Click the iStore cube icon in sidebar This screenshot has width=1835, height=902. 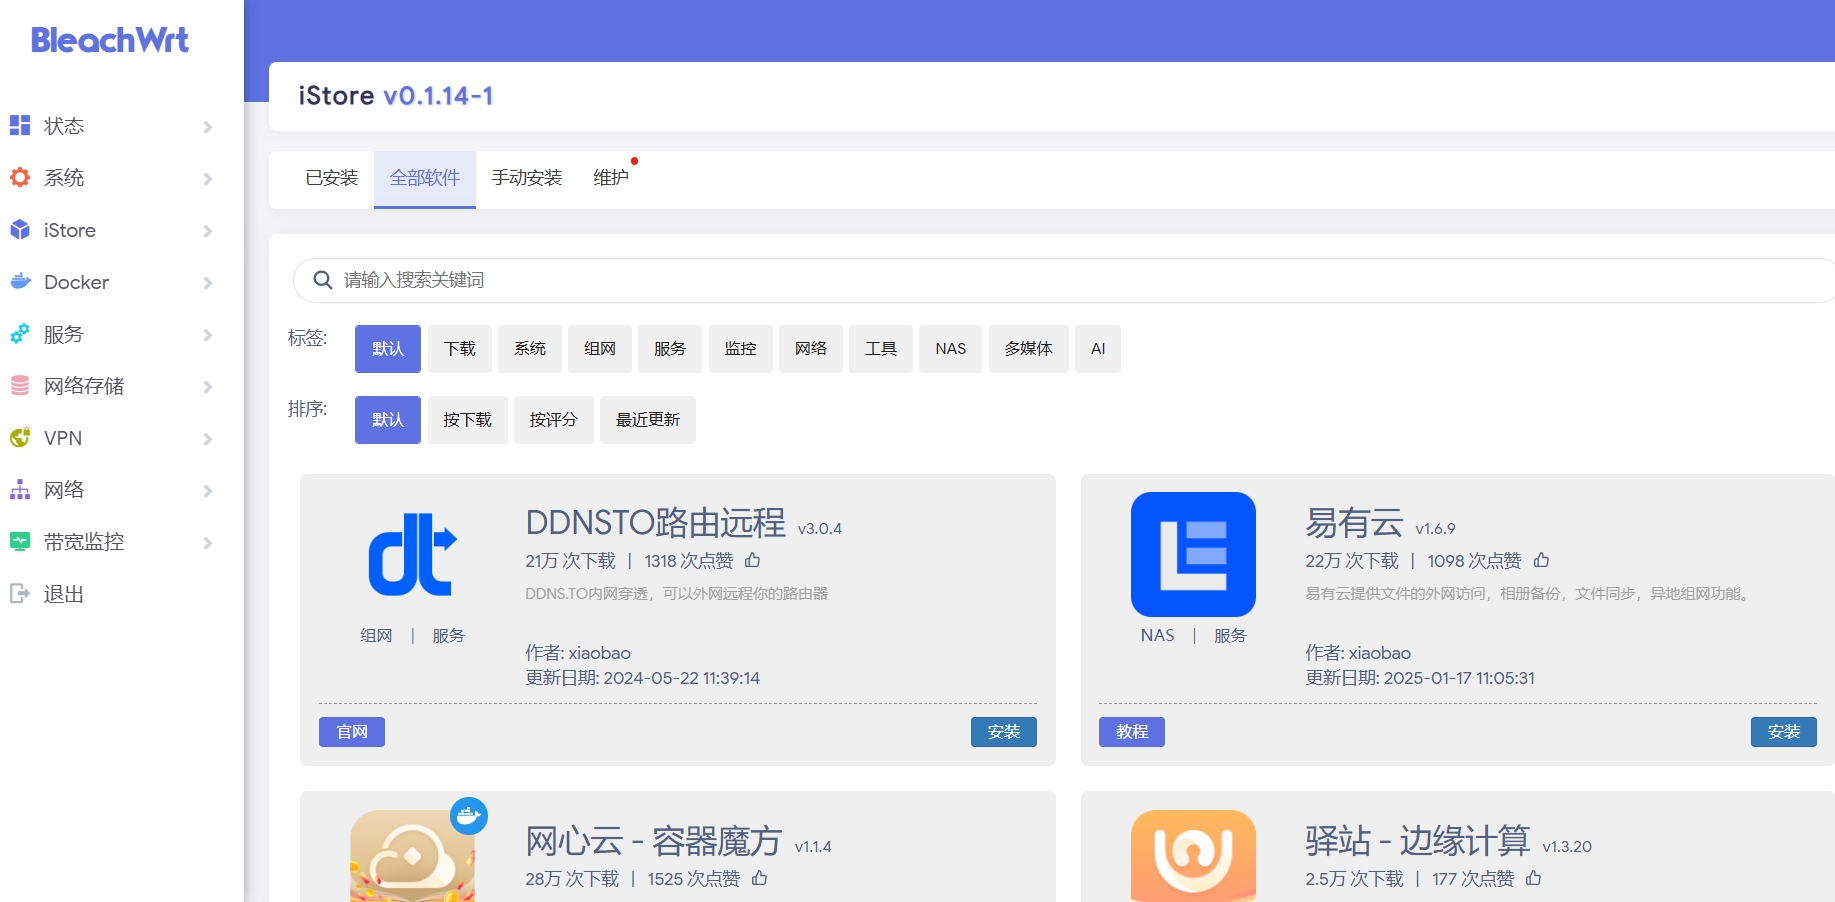coord(20,229)
